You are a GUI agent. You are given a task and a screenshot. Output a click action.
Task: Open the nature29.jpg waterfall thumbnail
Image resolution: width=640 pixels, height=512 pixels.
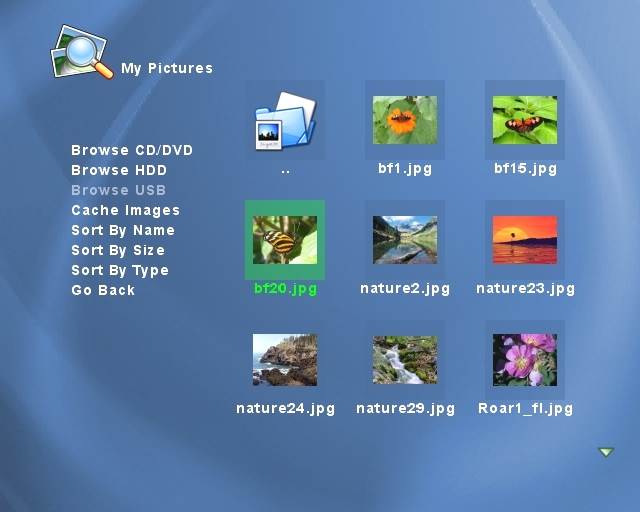[405, 360]
